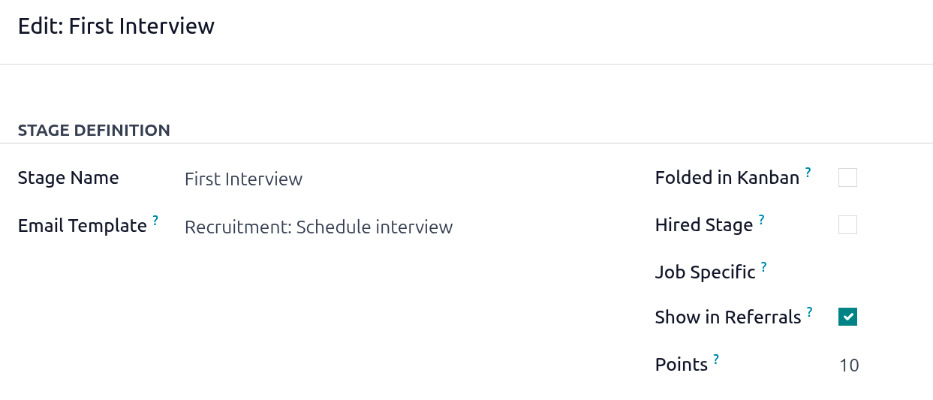Click the Hired Stage help tooltip icon
This screenshot has height=400, width=933.
pos(761,219)
